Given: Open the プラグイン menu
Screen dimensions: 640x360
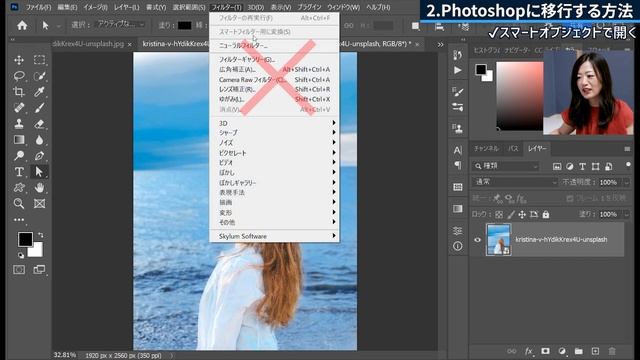Looking at the screenshot, I should coord(309,7).
